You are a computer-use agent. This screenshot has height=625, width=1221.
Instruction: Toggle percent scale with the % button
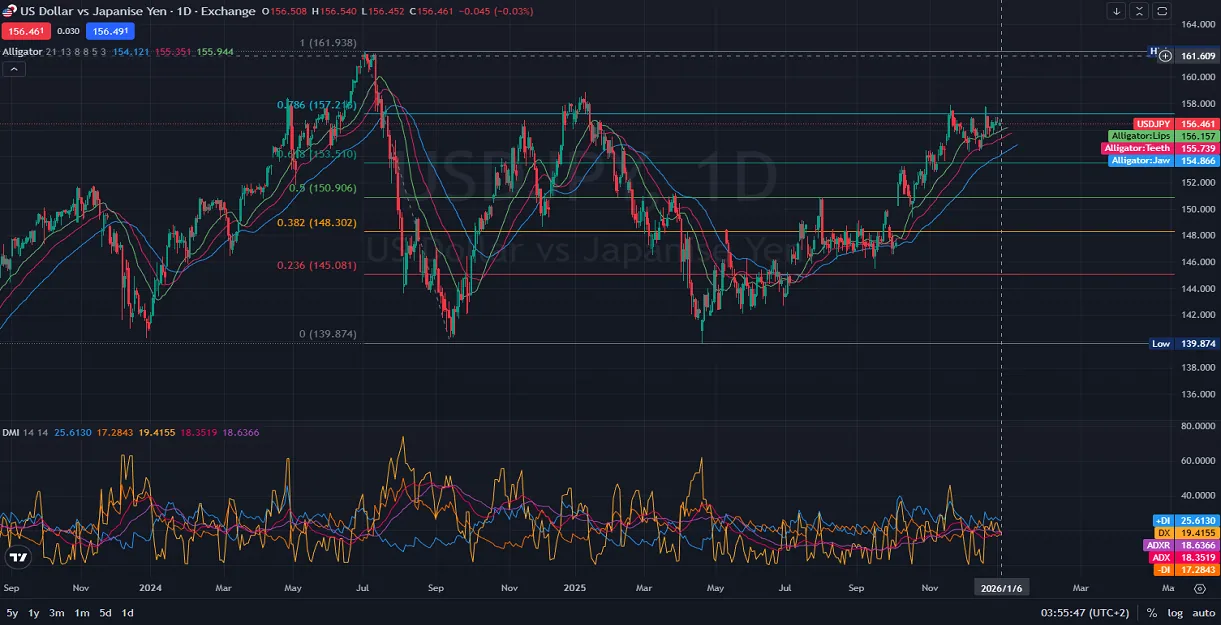click(1152, 612)
